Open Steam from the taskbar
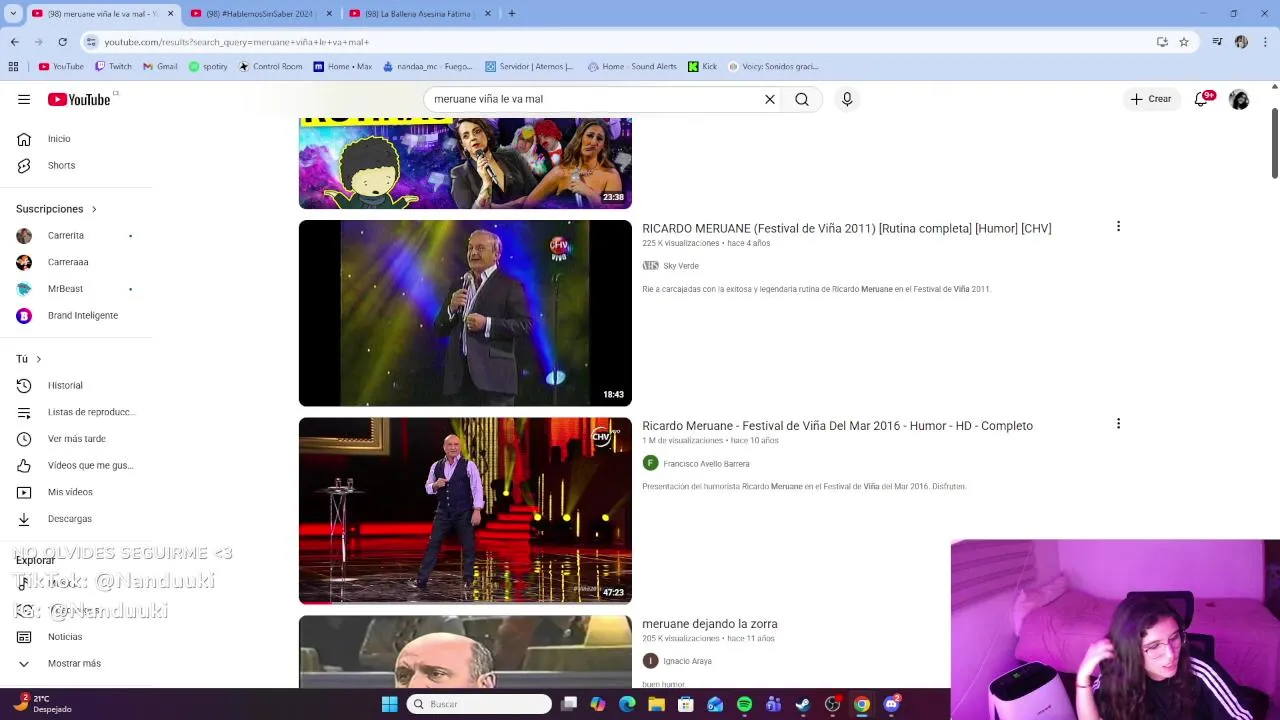 pyautogui.click(x=803, y=704)
